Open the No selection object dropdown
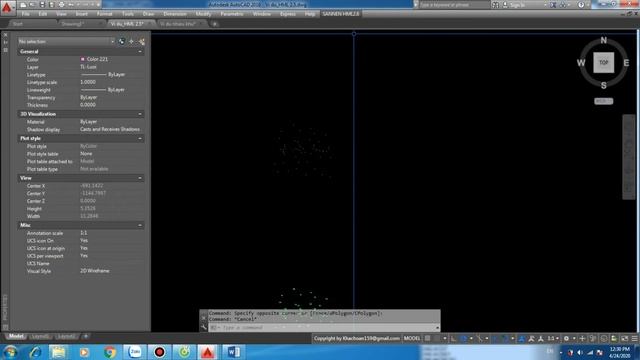 [66, 41]
